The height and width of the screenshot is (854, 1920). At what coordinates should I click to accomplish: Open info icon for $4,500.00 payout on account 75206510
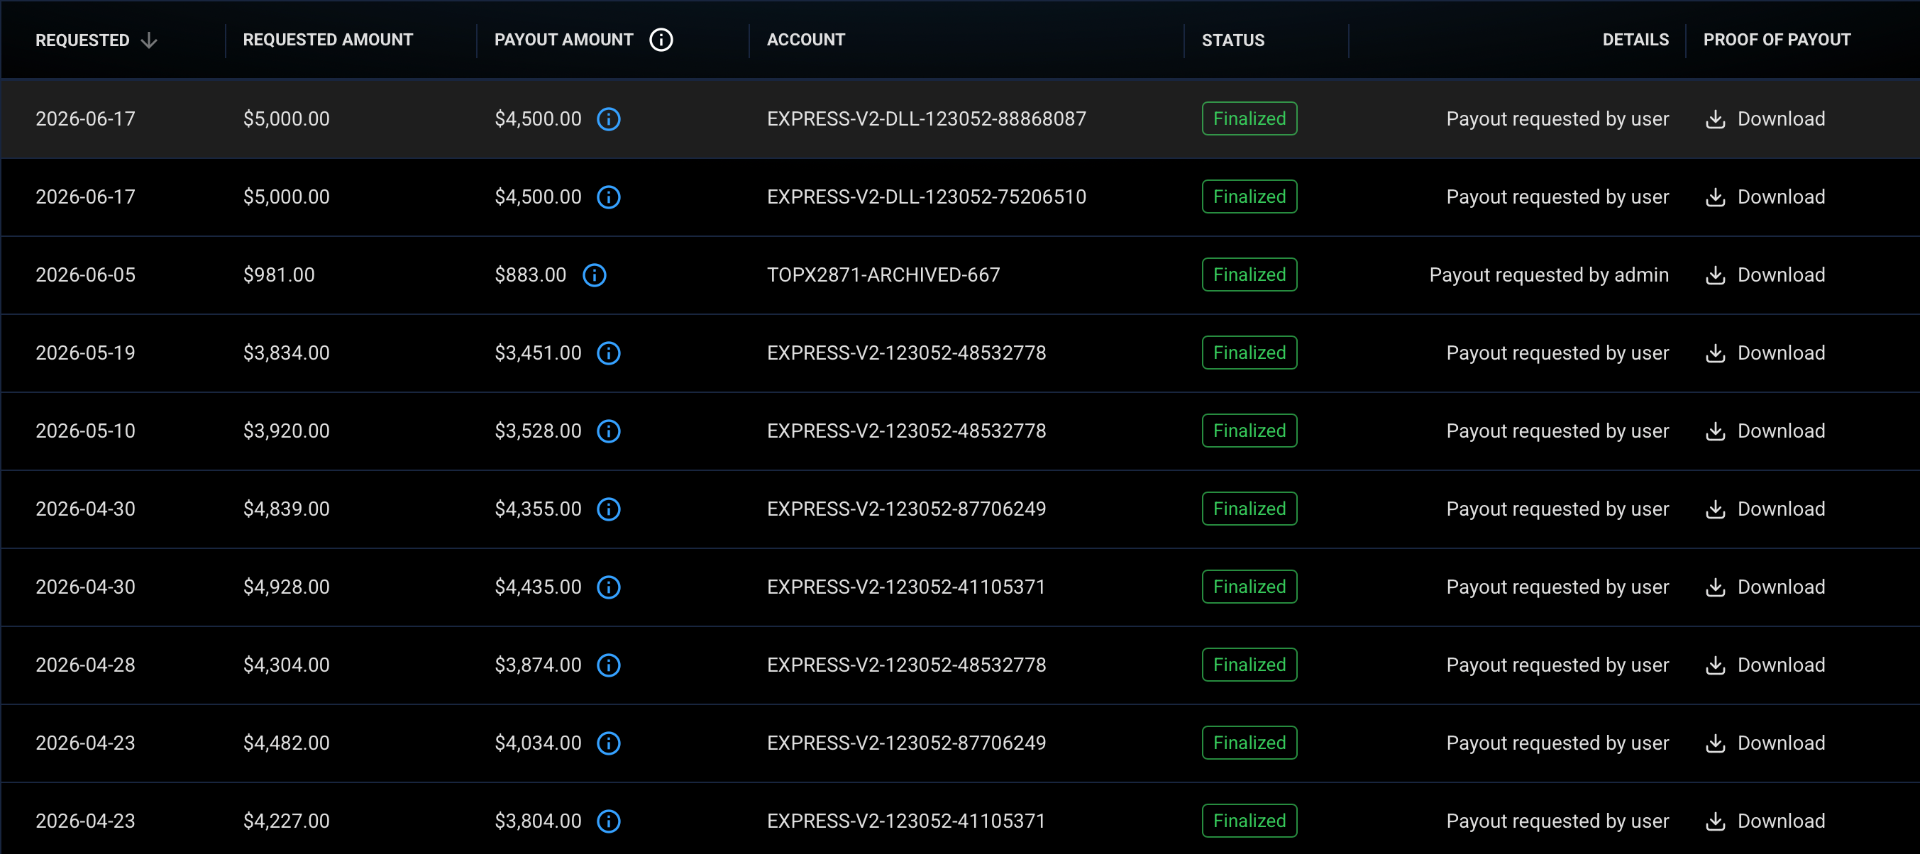(609, 197)
